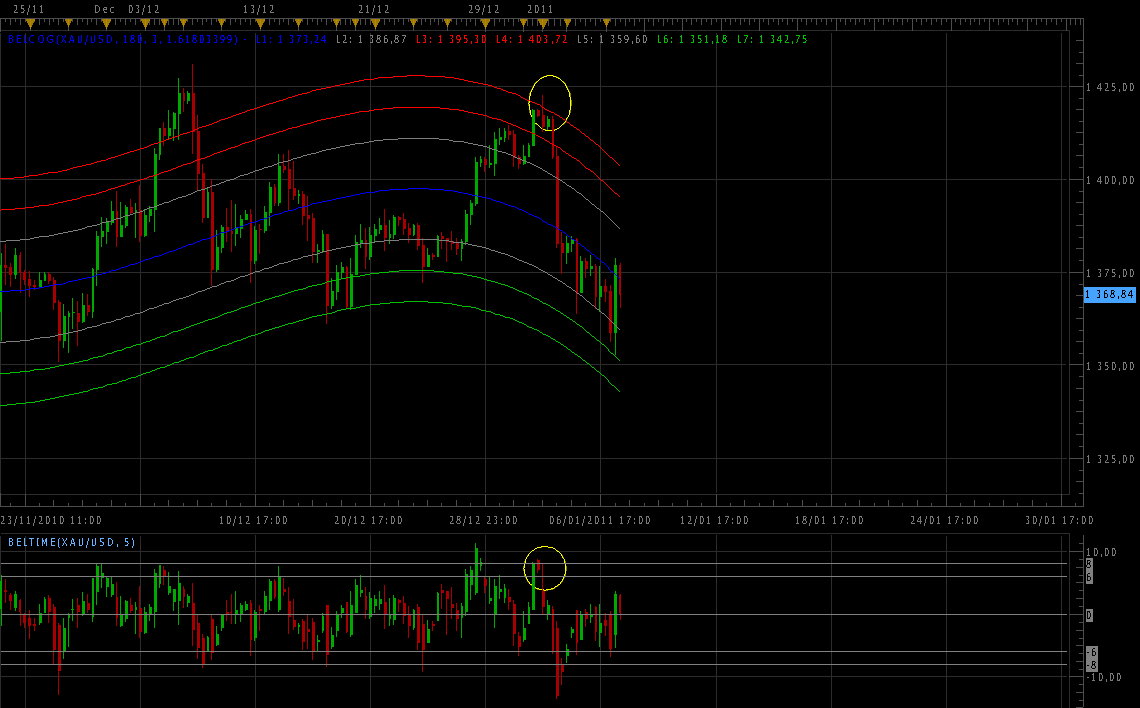1140x708 pixels.
Task: Click the 1 425,00 price axis label
Action: click(1110, 88)
